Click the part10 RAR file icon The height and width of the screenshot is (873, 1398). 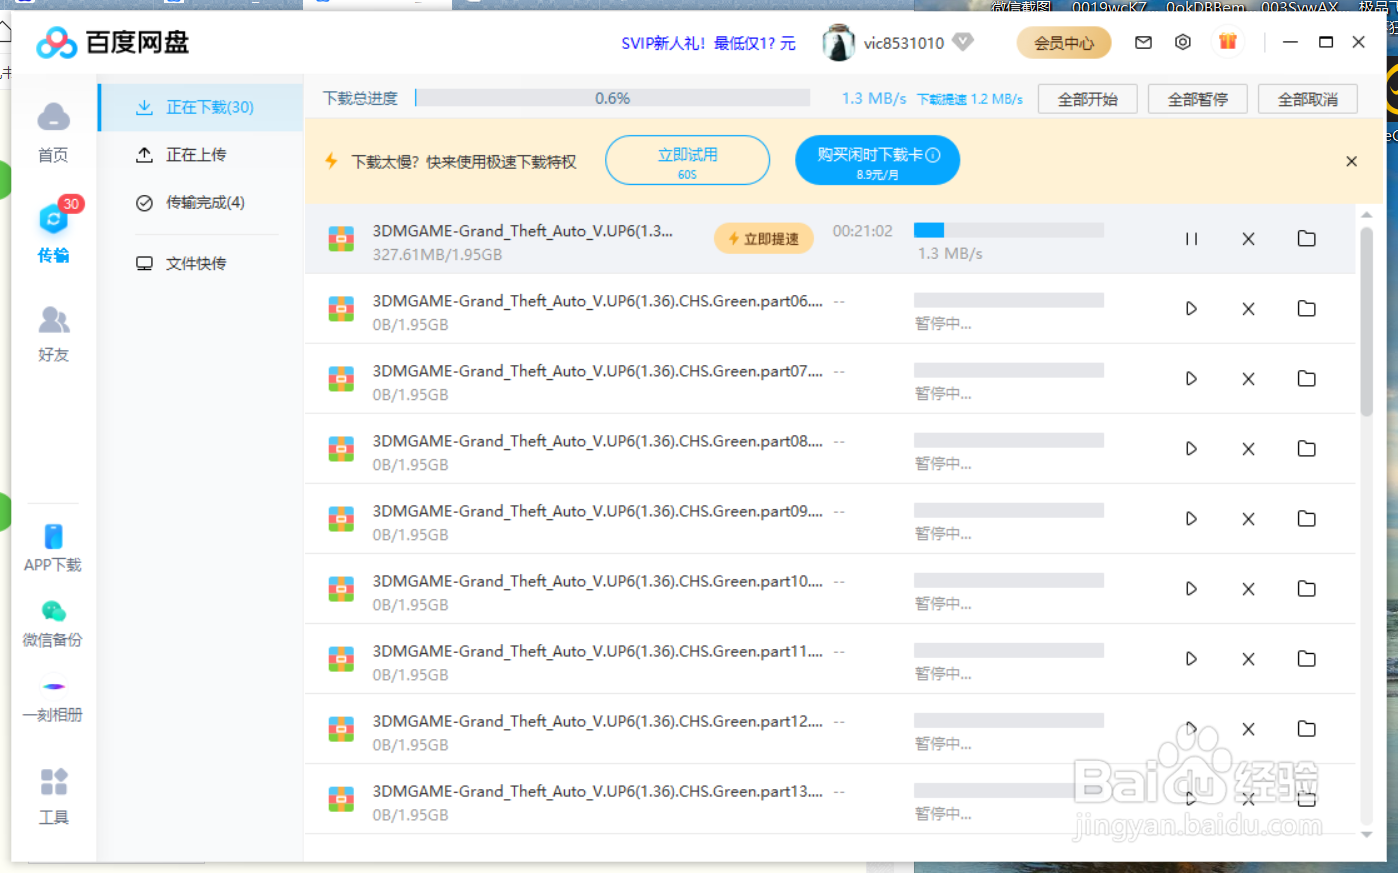[341, 589]
